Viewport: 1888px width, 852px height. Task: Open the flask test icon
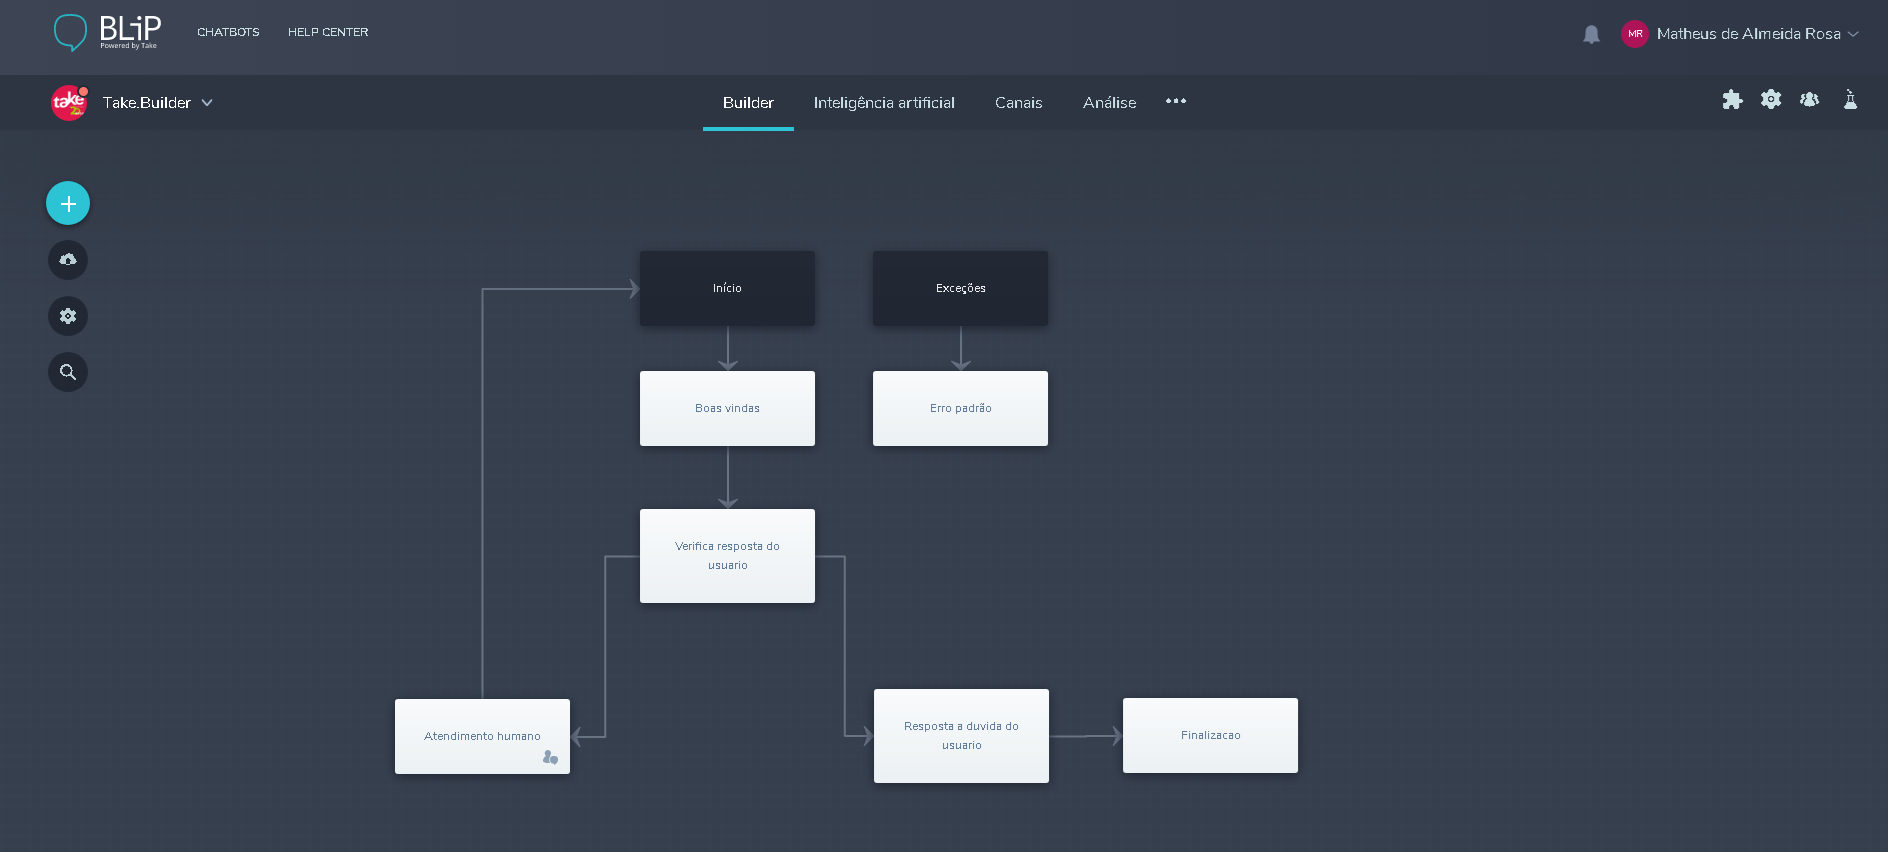1850,99
